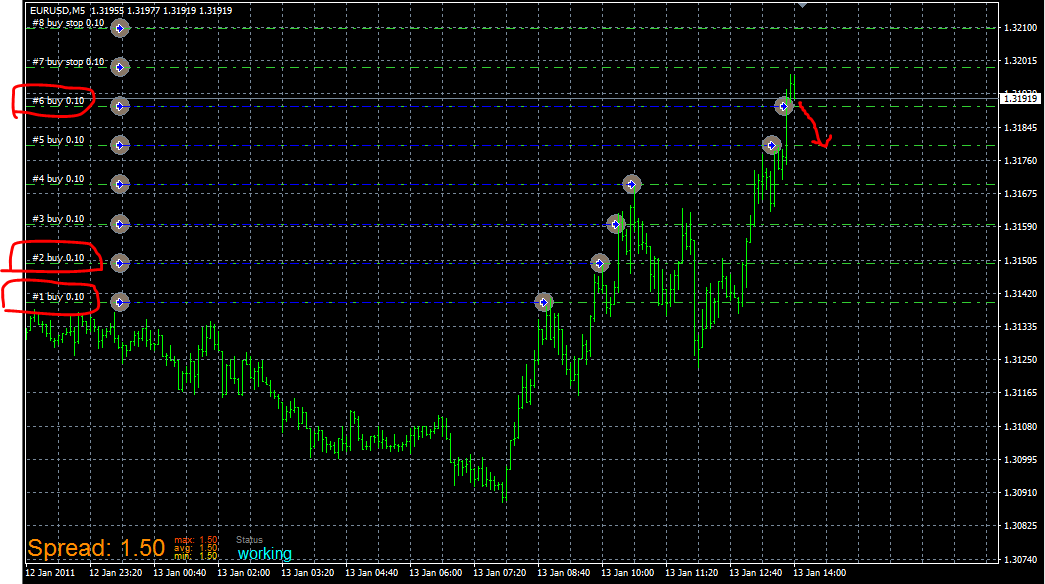Click the '13 Jan 12:40' time axis label
This screenshot has height=584, width=1045.
755,573
